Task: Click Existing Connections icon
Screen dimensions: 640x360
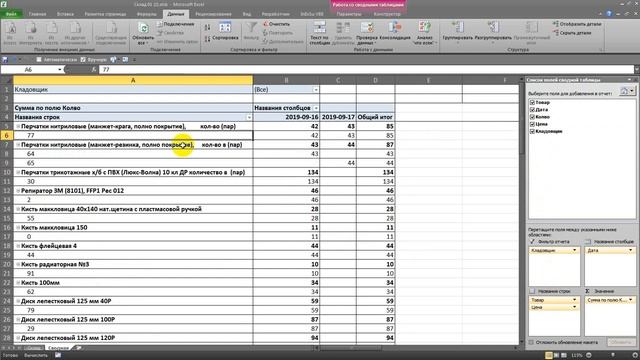Action: (x=111, y=28)
